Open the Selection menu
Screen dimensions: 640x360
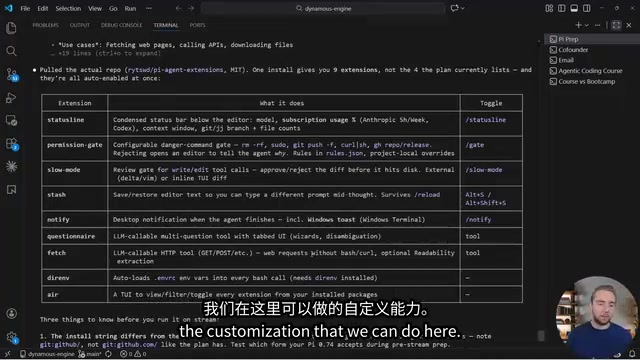(68, 8)
